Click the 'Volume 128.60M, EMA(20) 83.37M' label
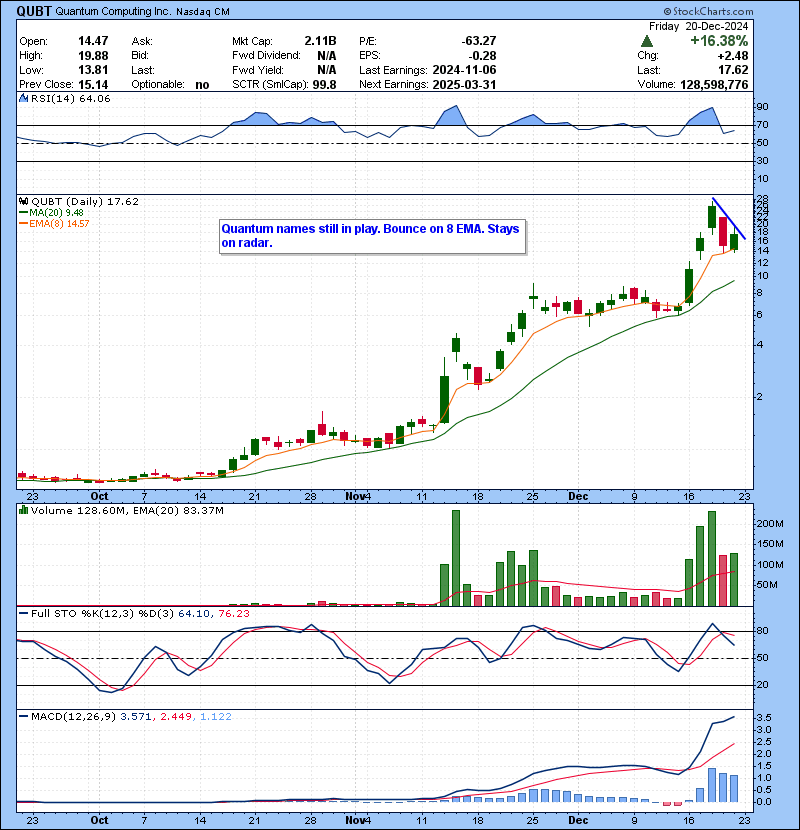 point(127,511)
